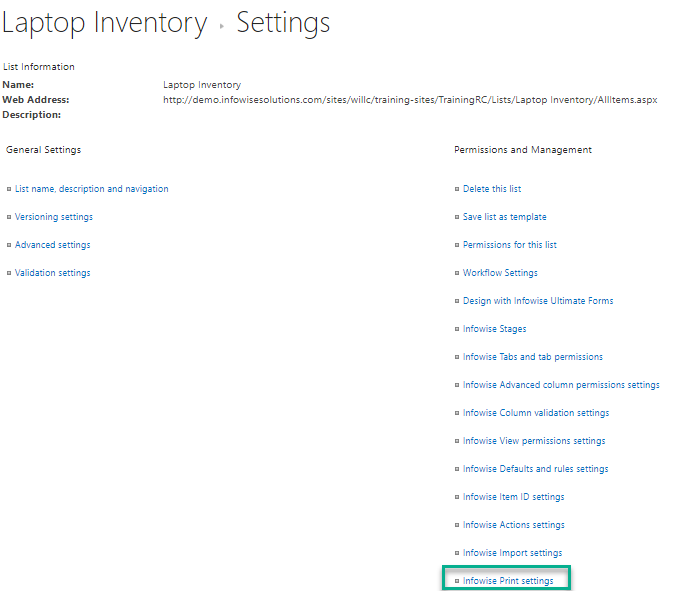
Task: Open Infowise Import settings
Action: coord(512,553)
